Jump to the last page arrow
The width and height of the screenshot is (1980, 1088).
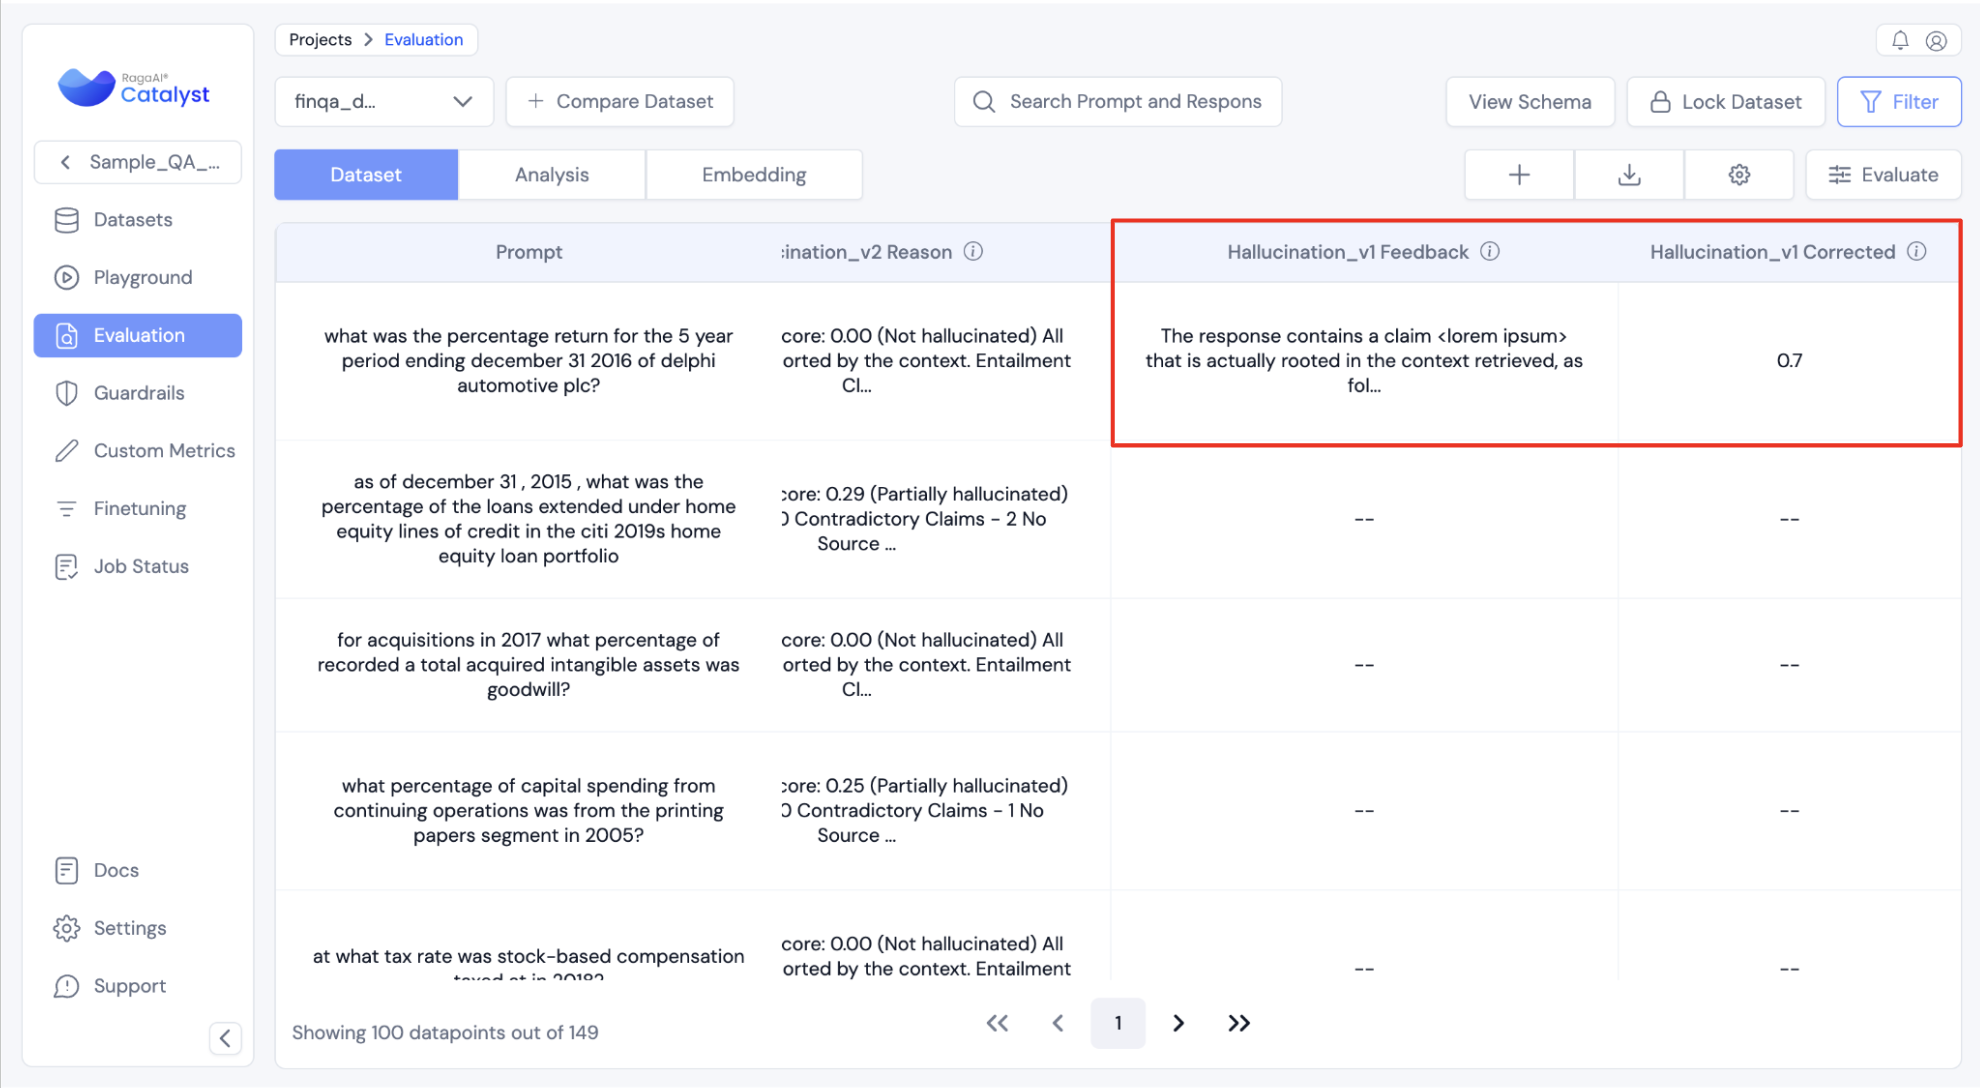(1238, 1023)
